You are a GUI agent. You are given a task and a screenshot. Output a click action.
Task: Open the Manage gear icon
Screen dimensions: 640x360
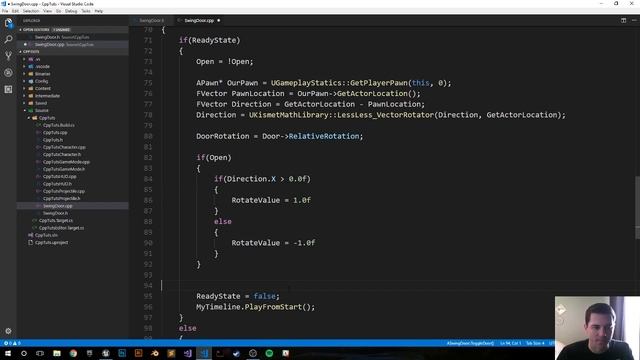8,331
